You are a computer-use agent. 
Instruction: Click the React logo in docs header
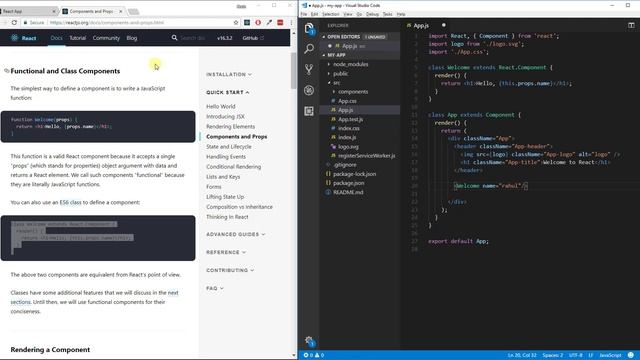(x=15, y=38)
